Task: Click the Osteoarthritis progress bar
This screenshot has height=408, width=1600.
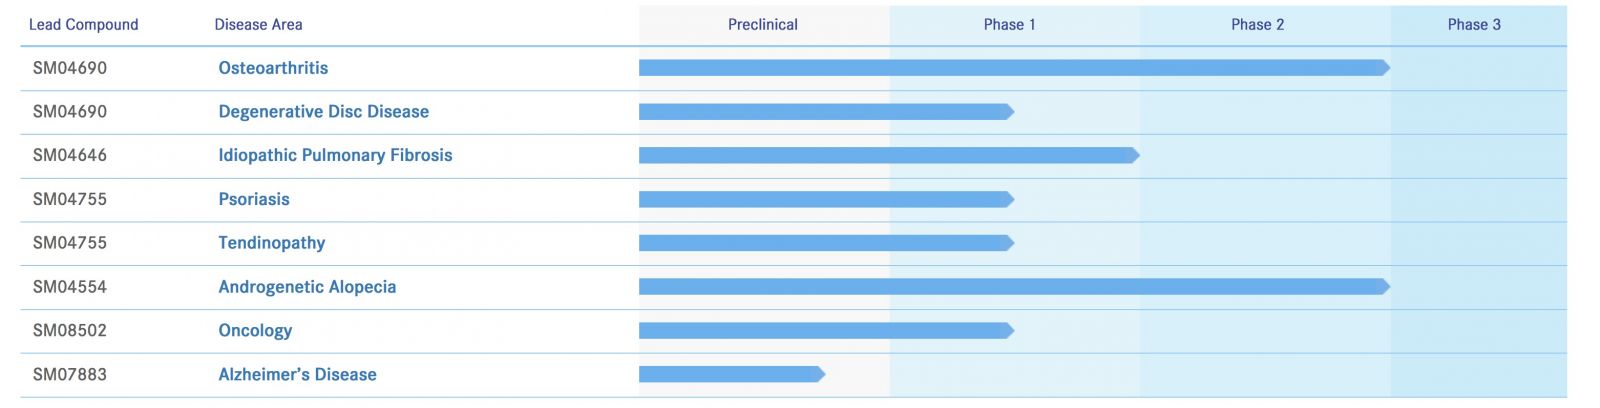Action: coord(1012,68)
